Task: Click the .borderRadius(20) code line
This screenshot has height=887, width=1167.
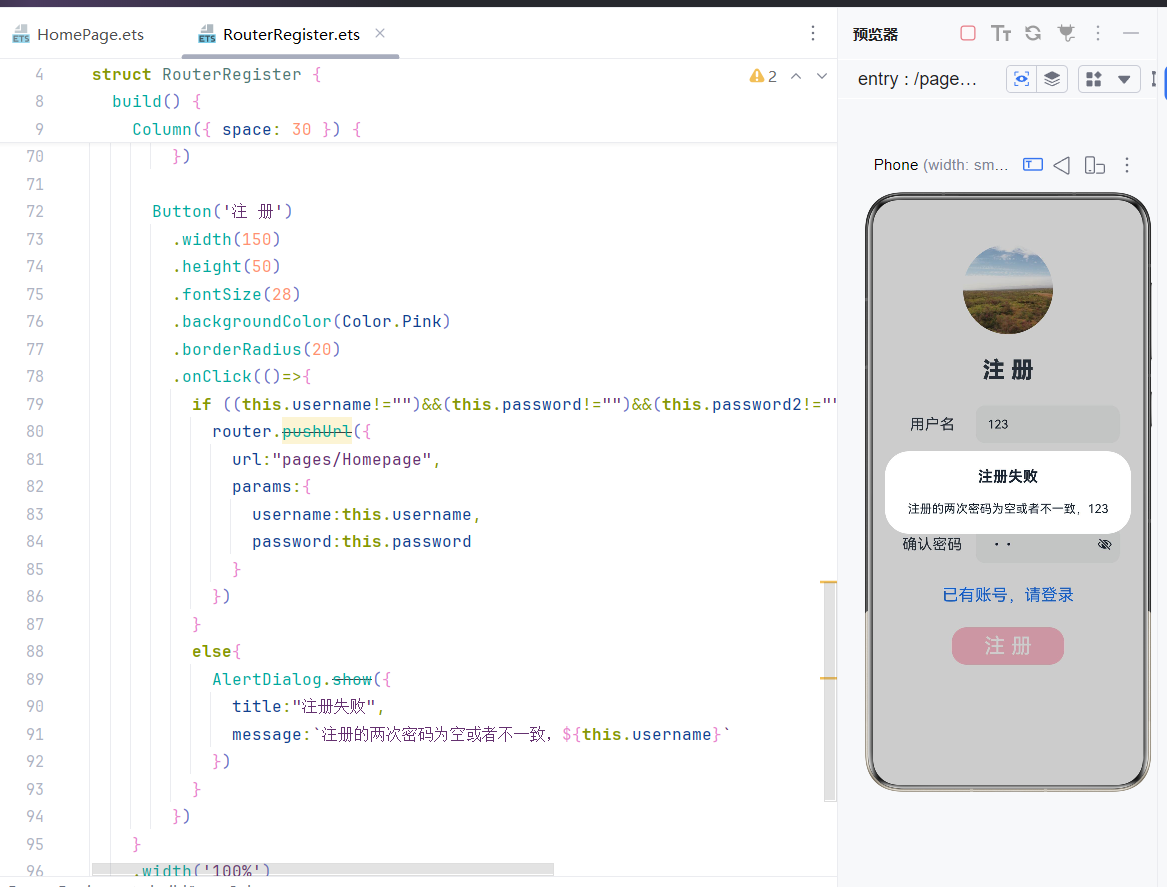Action: click(x=256, y=349)
